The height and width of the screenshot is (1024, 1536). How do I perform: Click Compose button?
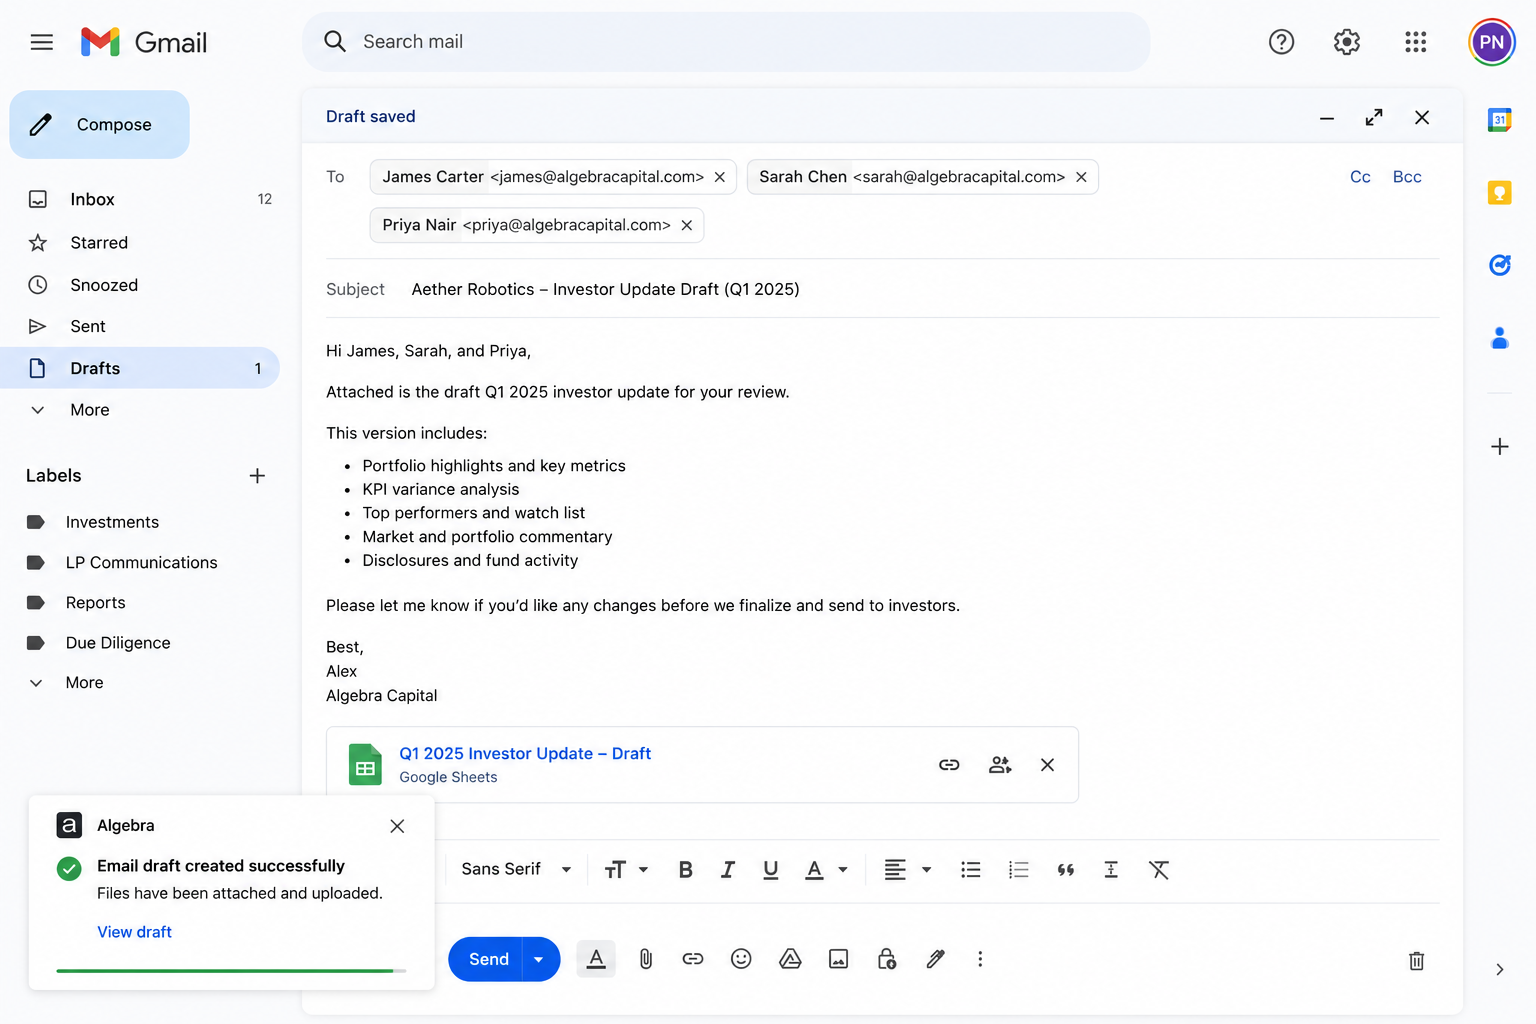(x=99, y=124)
